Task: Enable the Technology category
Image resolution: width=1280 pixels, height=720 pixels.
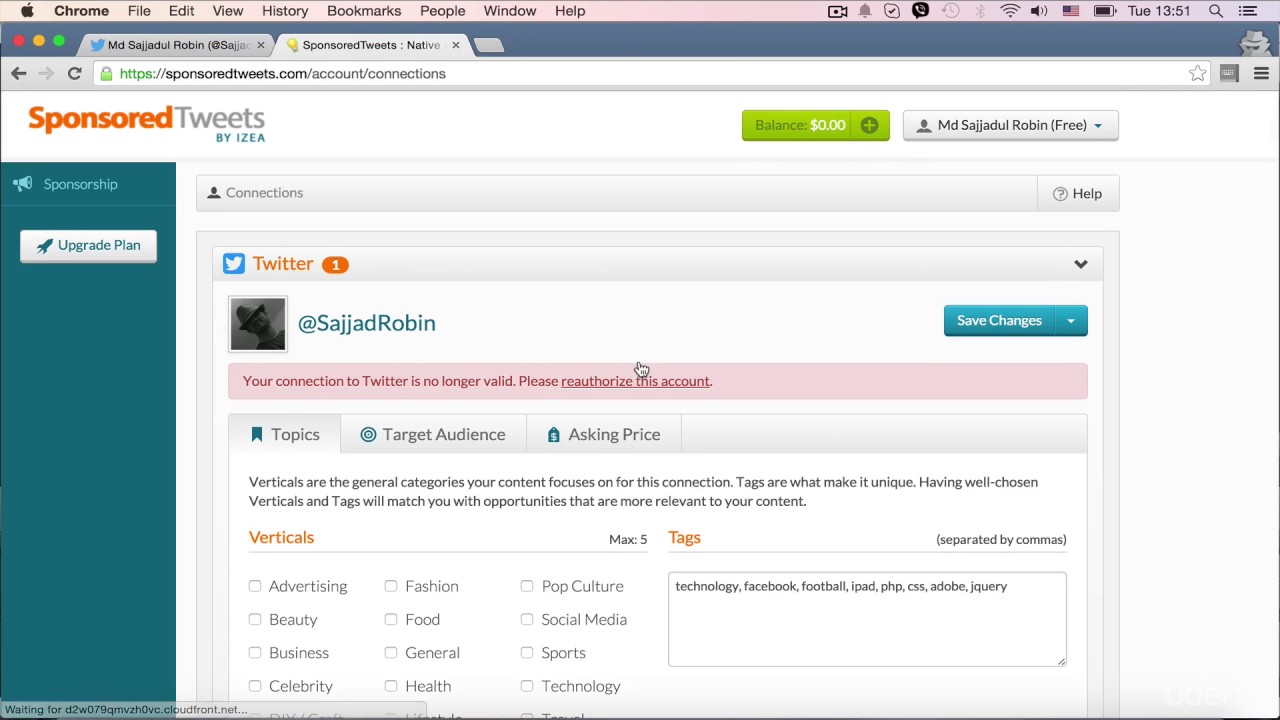Action: click(527, 686)
